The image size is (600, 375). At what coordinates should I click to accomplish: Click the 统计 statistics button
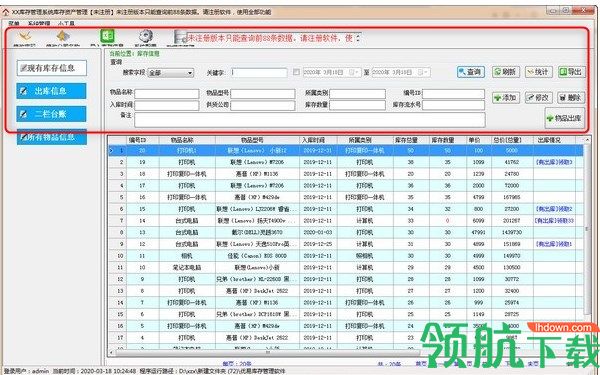pos(538,72)
